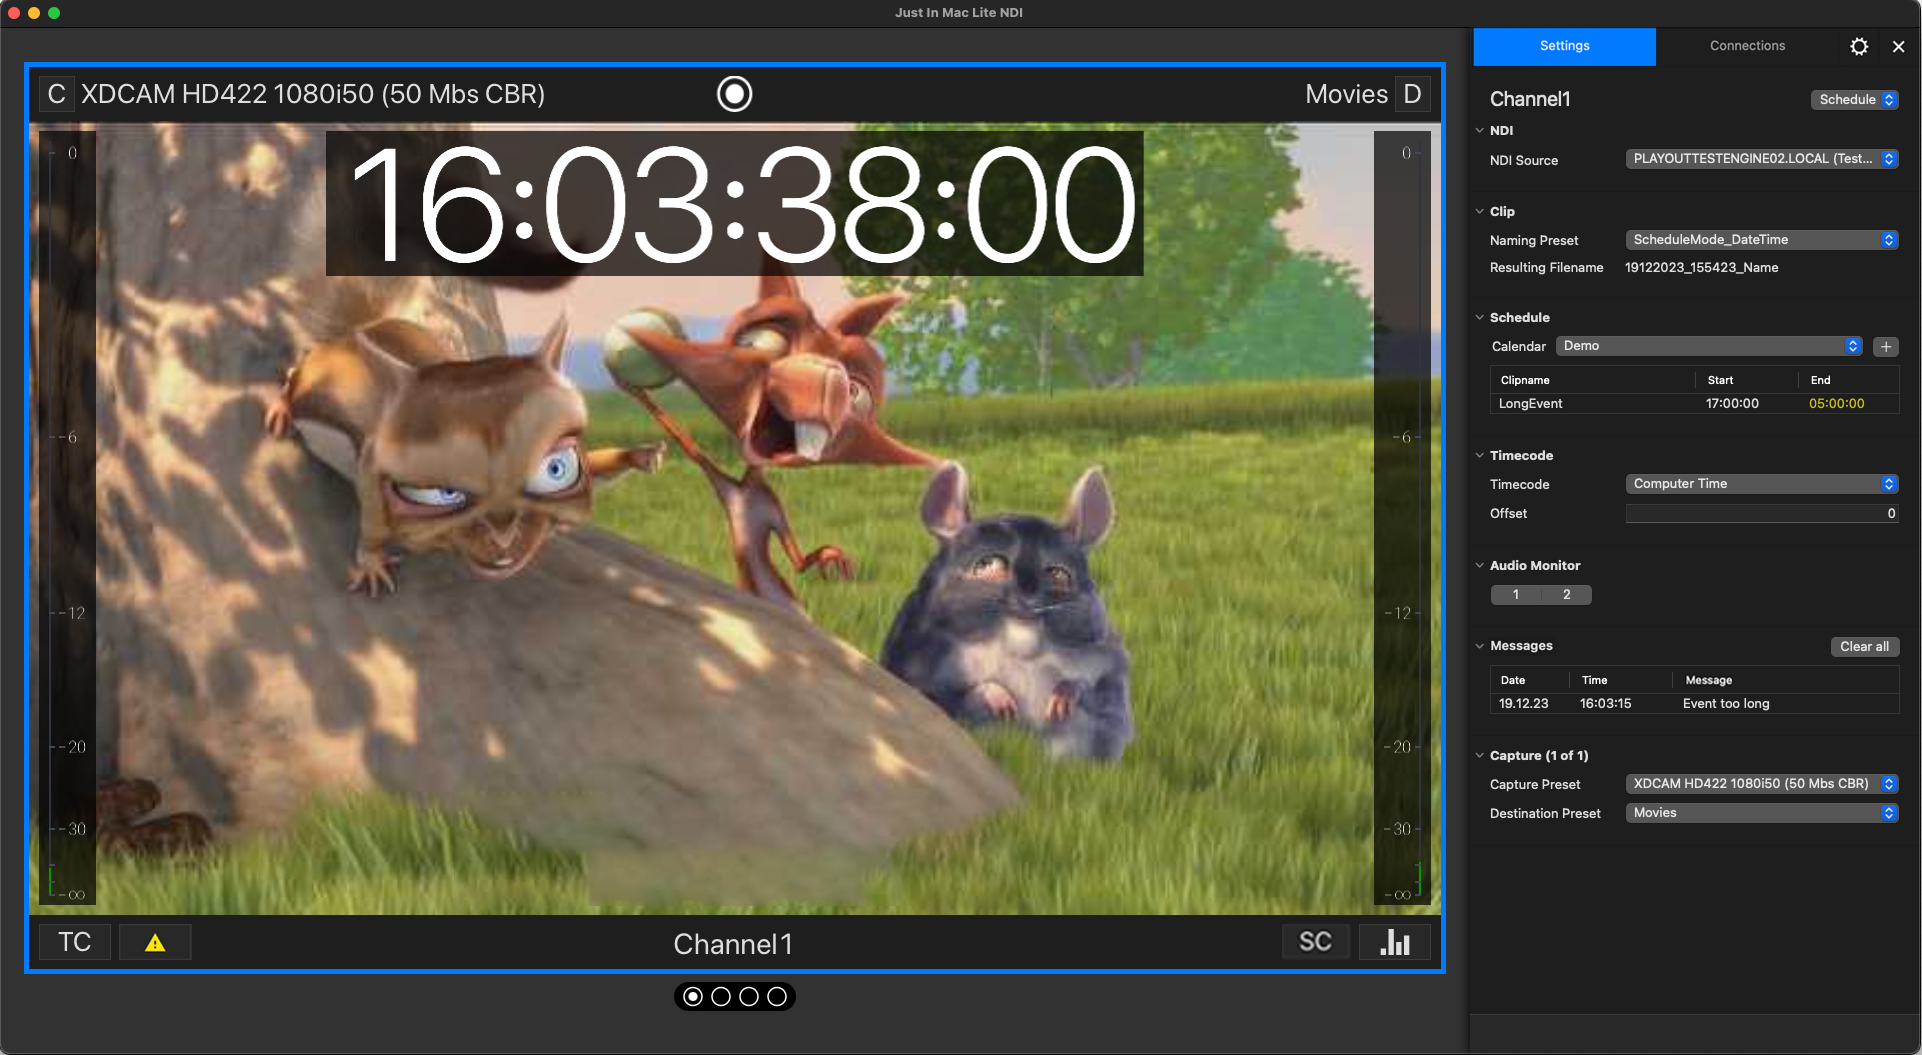Image resolution: width=1922 pixels, height=1055 pixels.
Task: Click the right audio level meter
Action: (x=1402, y=518)
